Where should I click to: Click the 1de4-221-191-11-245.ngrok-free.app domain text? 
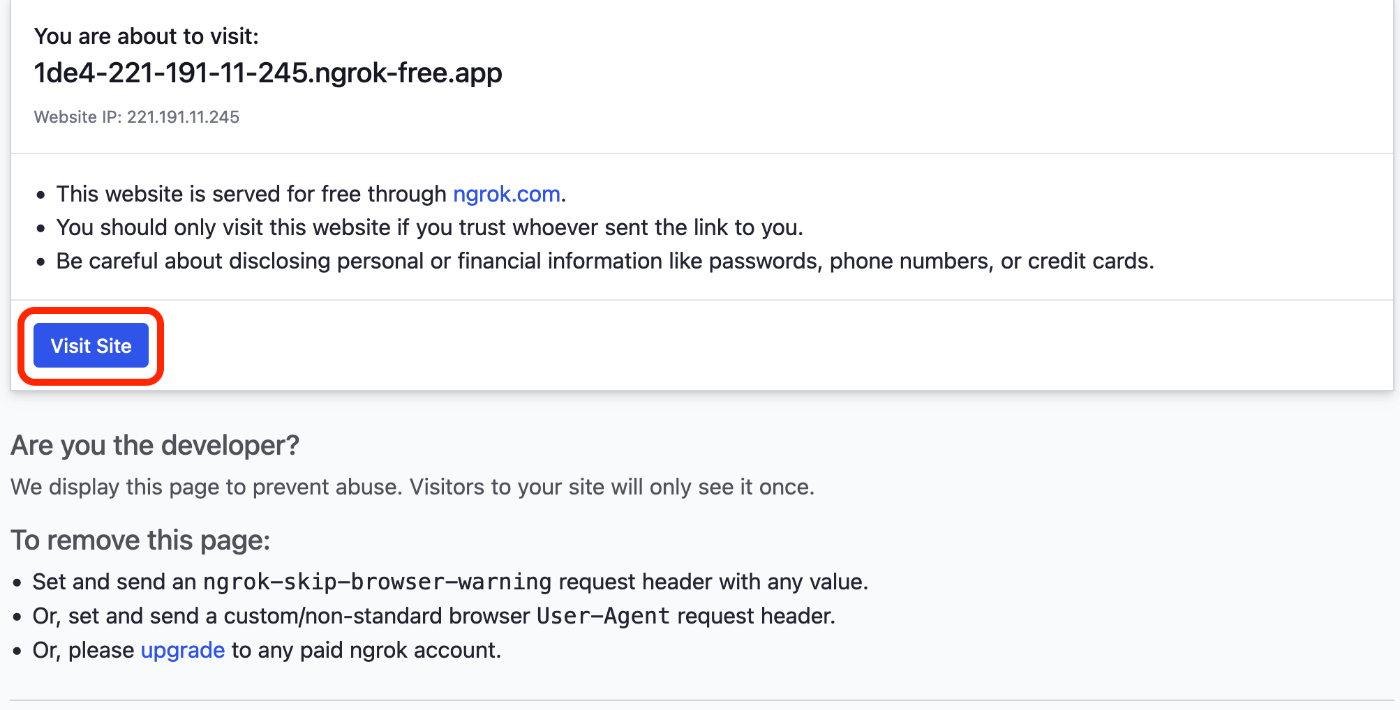coord(268,73)
